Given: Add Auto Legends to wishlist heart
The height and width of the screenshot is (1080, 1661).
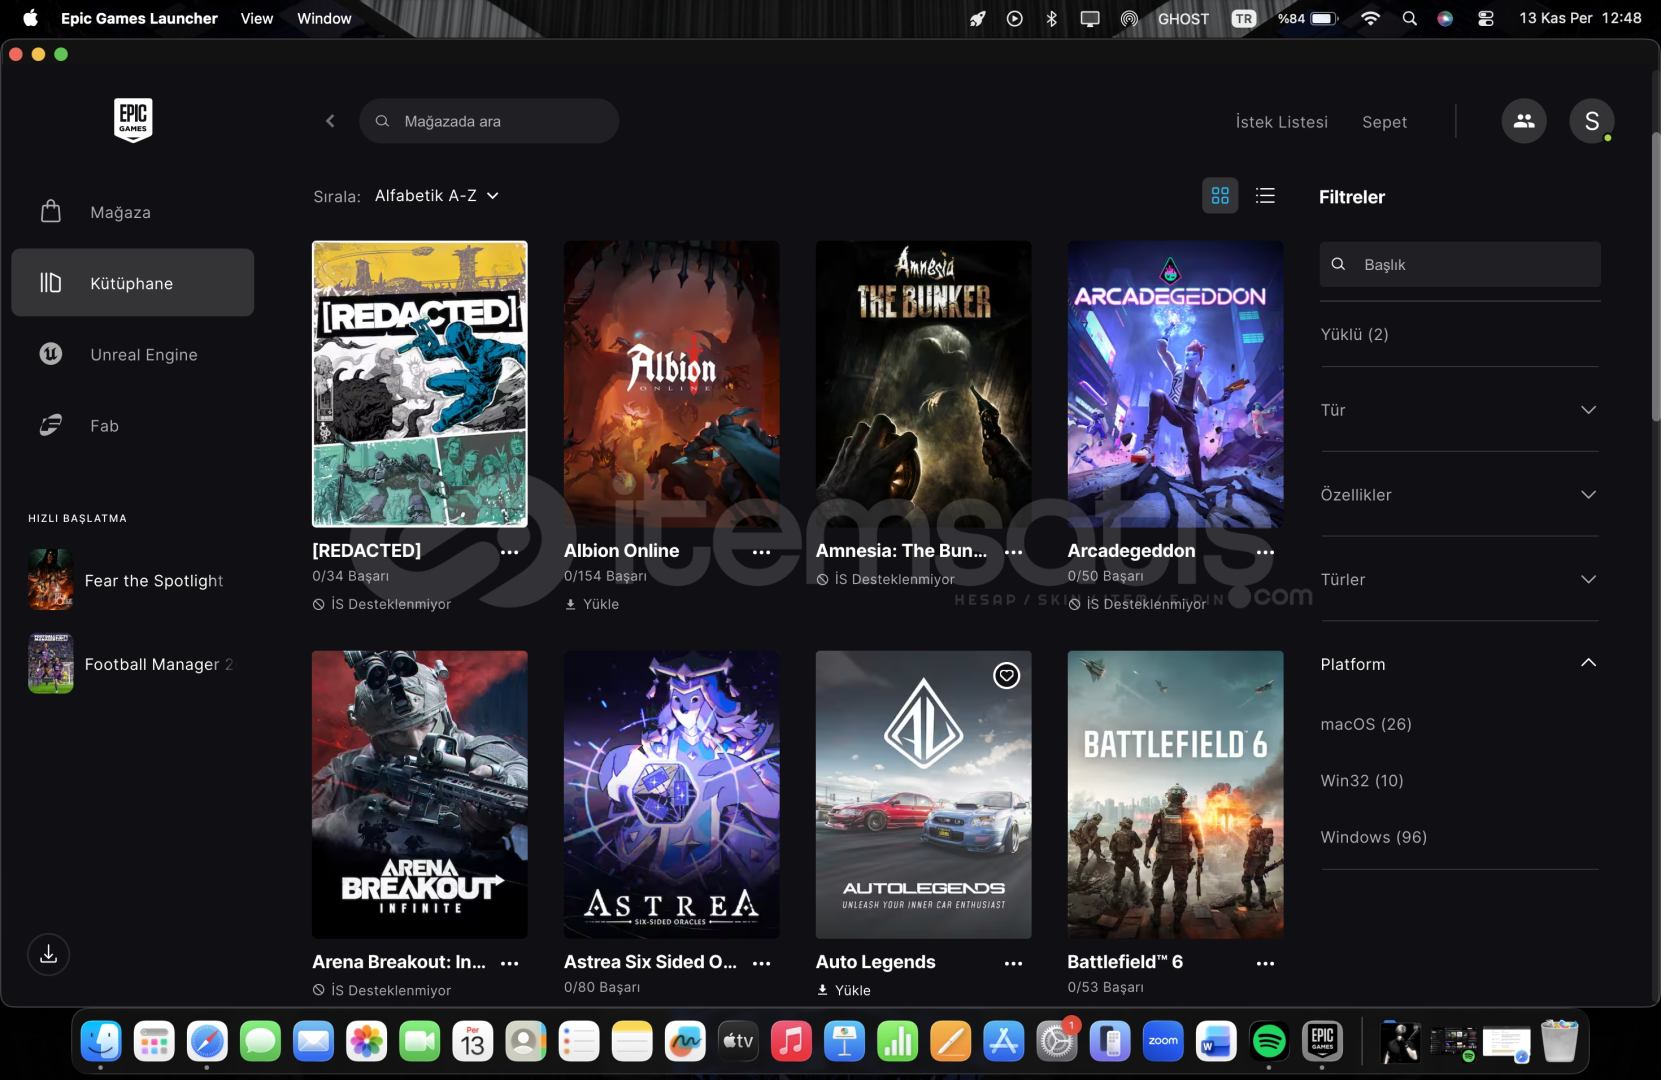Looking at the screenshot, I should coord(1006,676).
